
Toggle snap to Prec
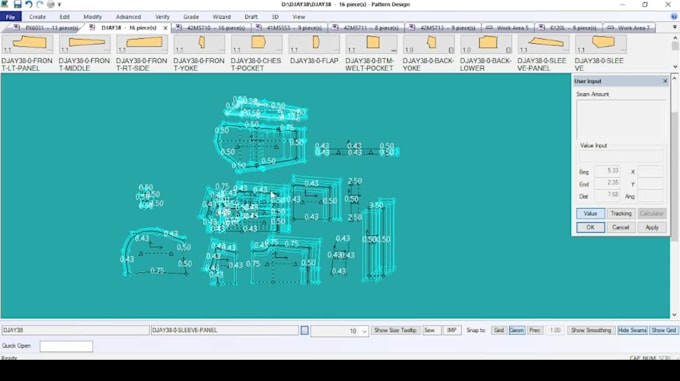point(535,330)
